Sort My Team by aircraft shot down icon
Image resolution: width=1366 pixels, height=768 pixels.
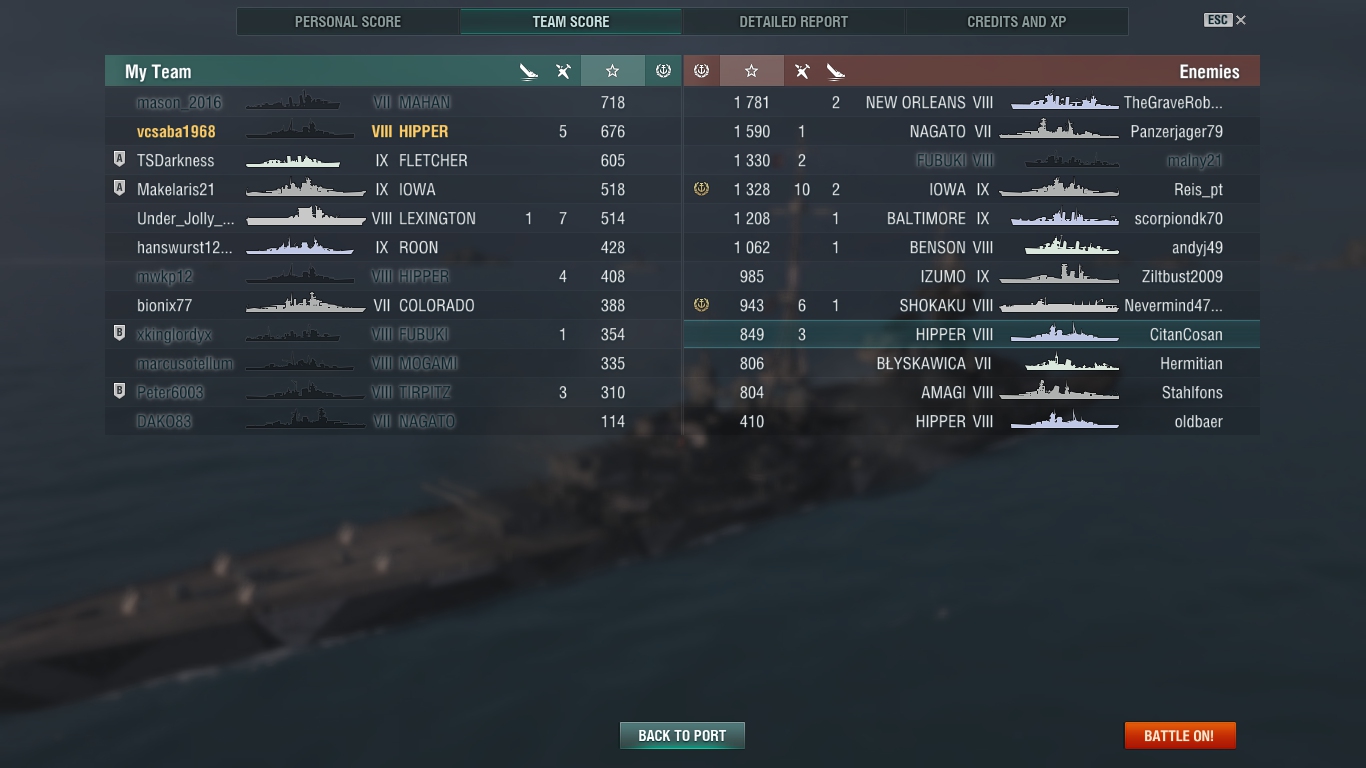point(529,71)
